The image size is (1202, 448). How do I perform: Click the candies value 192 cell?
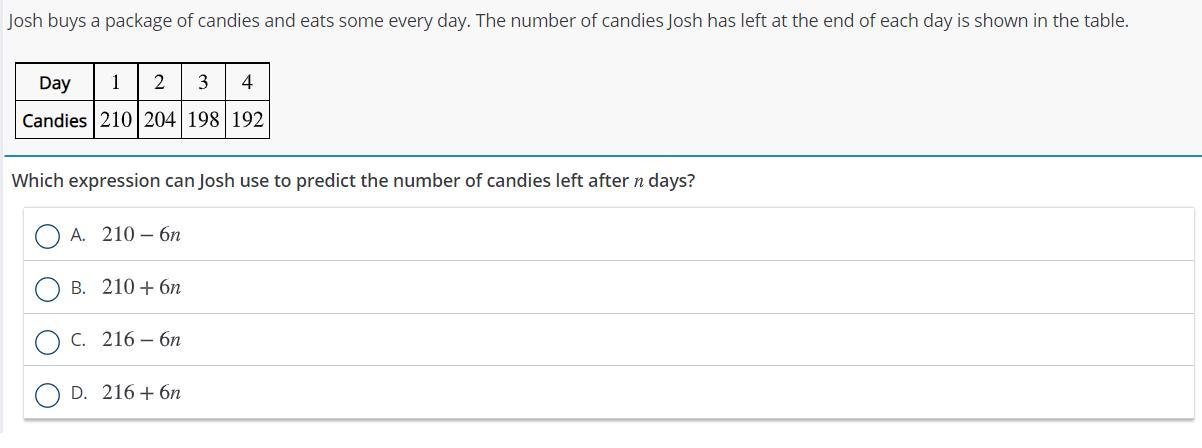[x=247, y=121]
